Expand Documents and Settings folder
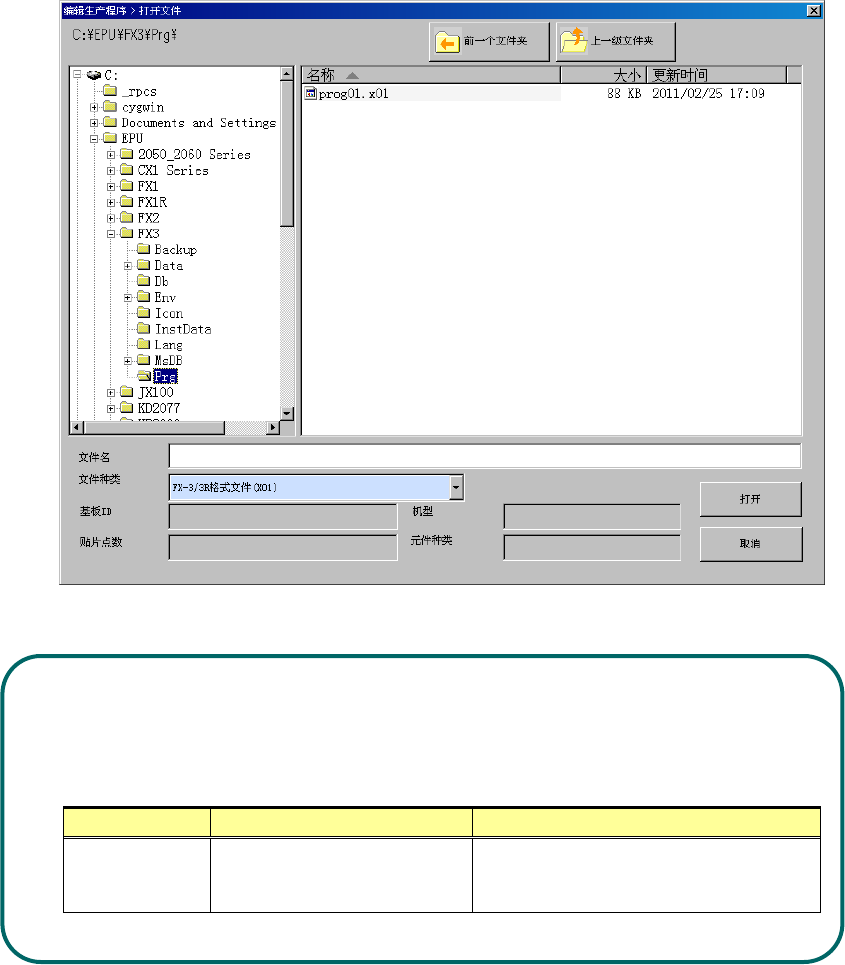Image resolution: width=845 pixels, height=965 pixels. coord(94,123)
